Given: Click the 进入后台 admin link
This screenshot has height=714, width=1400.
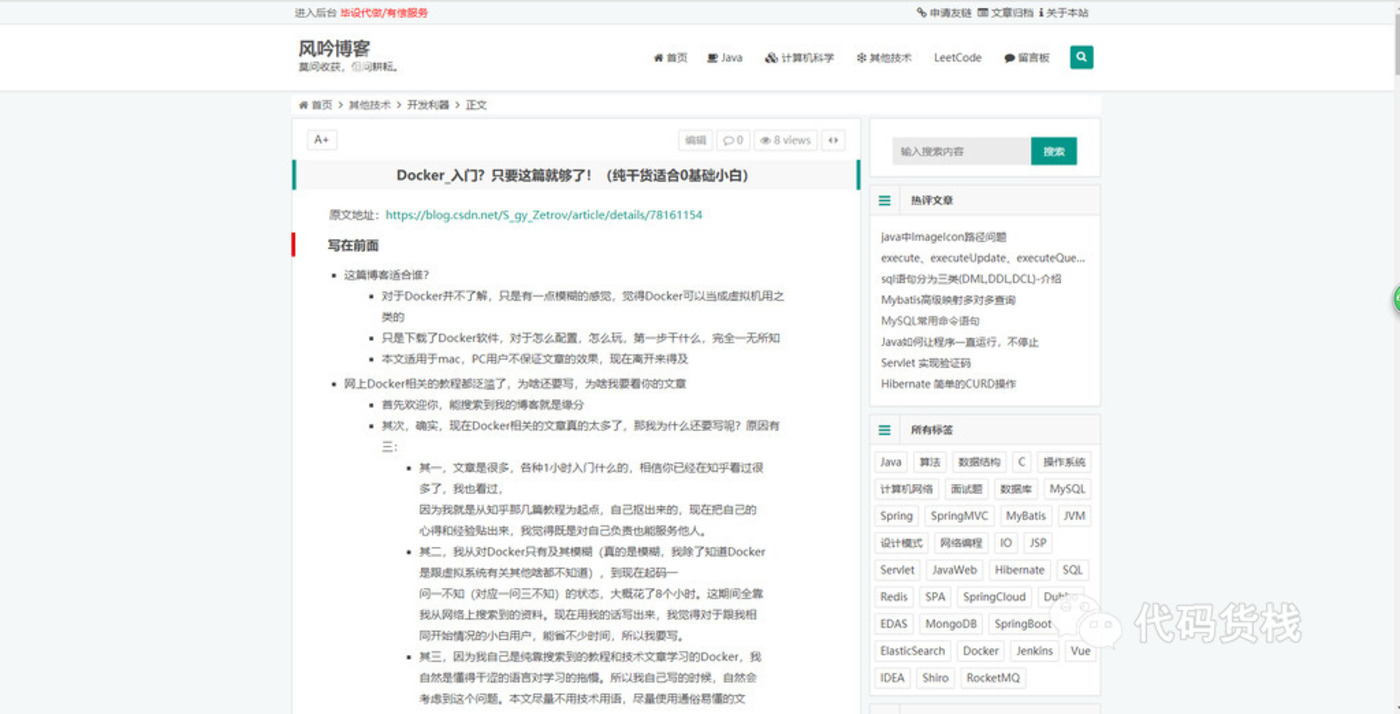Looking at the screenshot, I should tap(315, 13).
